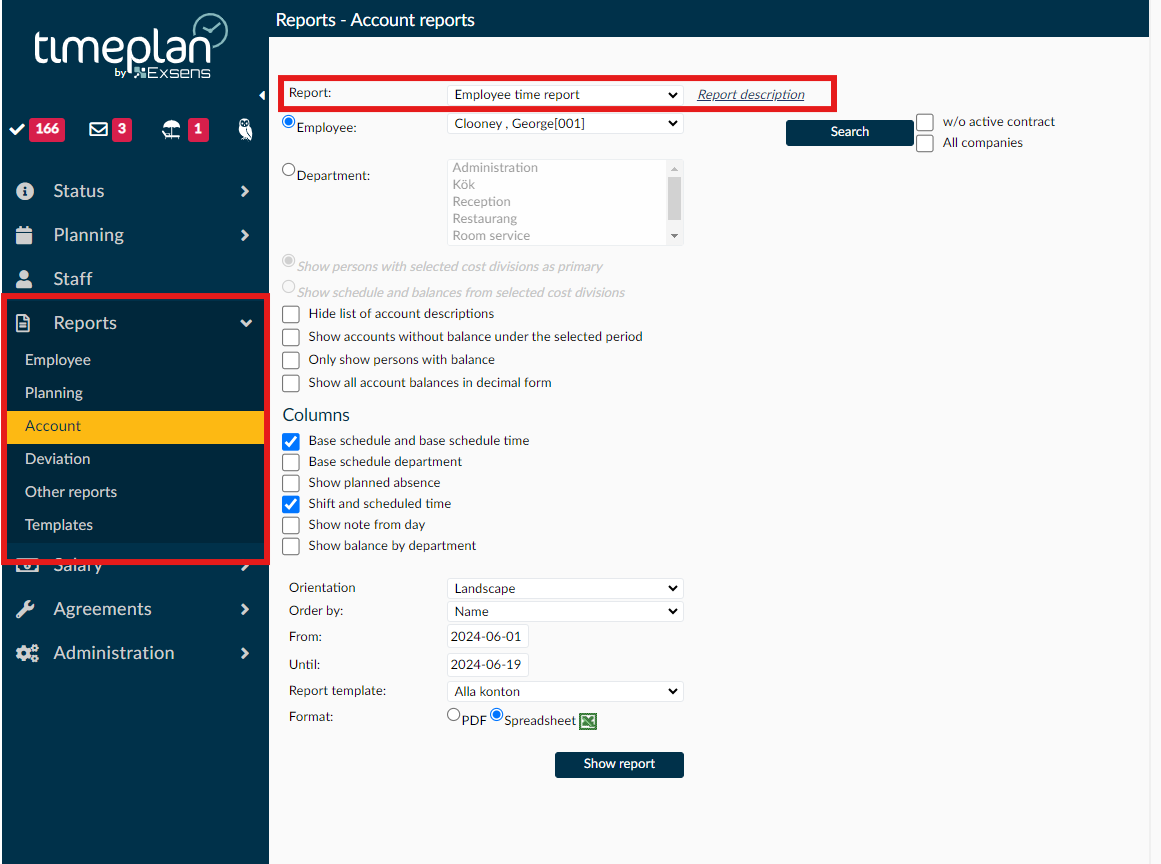1161x864 pixels.
Task: Uncheck 'Shift and scheduled time' under Columns
Action: [x=290, y=504]
